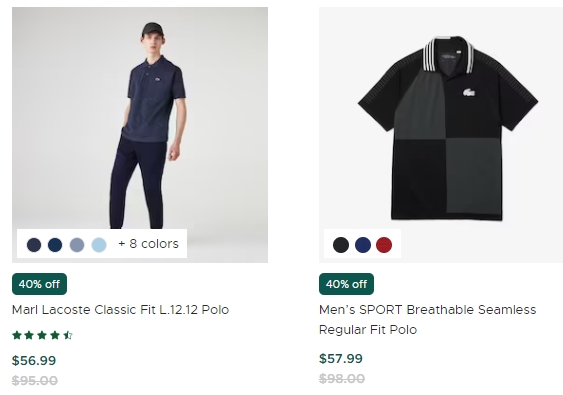
Task: Choose the second navy blue swatch
Action: click(55, 245)
